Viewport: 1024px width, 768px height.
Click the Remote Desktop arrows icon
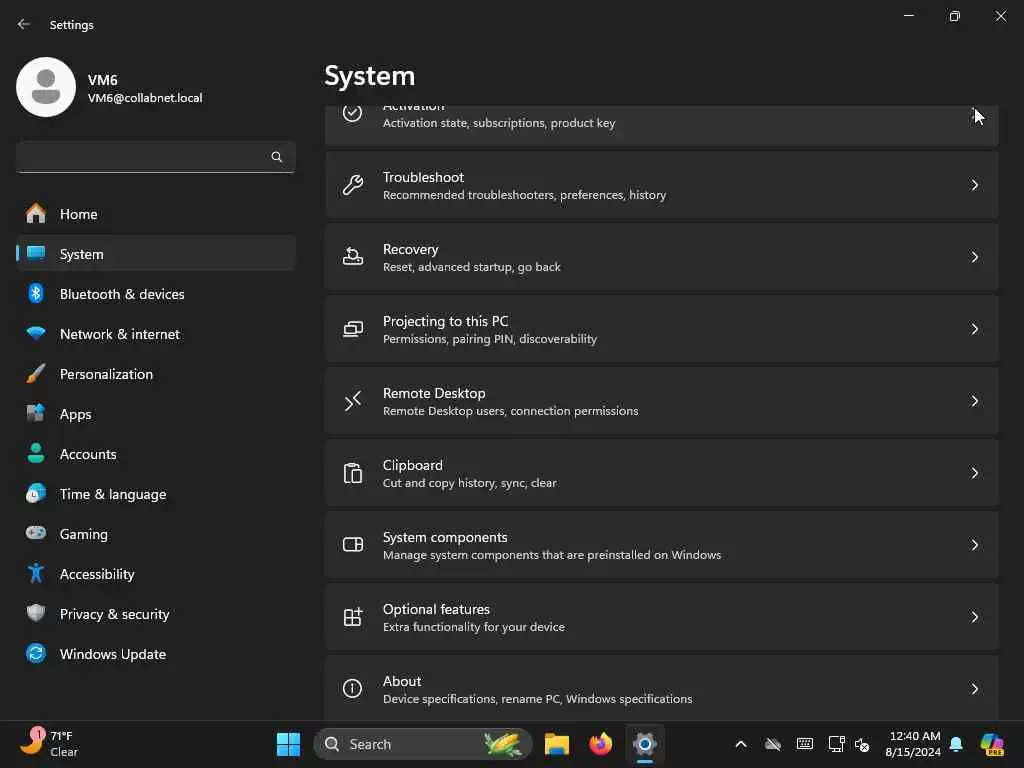click(x=353, y=400)
